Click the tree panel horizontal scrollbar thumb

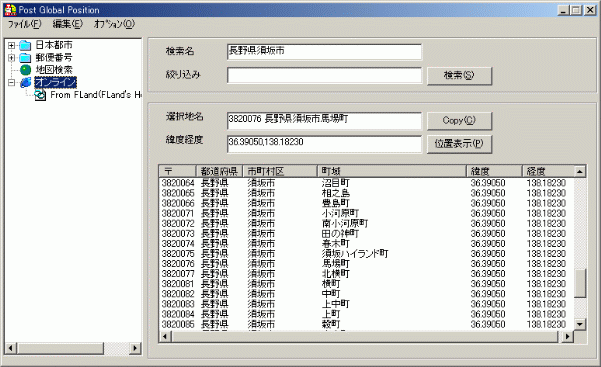click(x=60, y=348)
